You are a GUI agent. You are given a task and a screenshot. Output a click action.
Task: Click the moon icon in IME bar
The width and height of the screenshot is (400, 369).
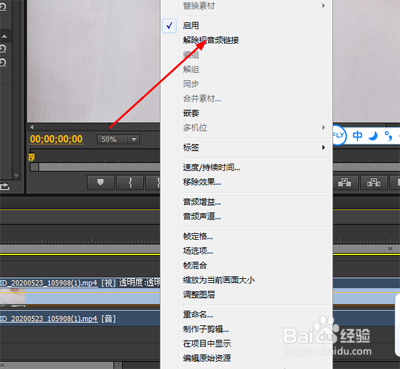click(373, 136)
